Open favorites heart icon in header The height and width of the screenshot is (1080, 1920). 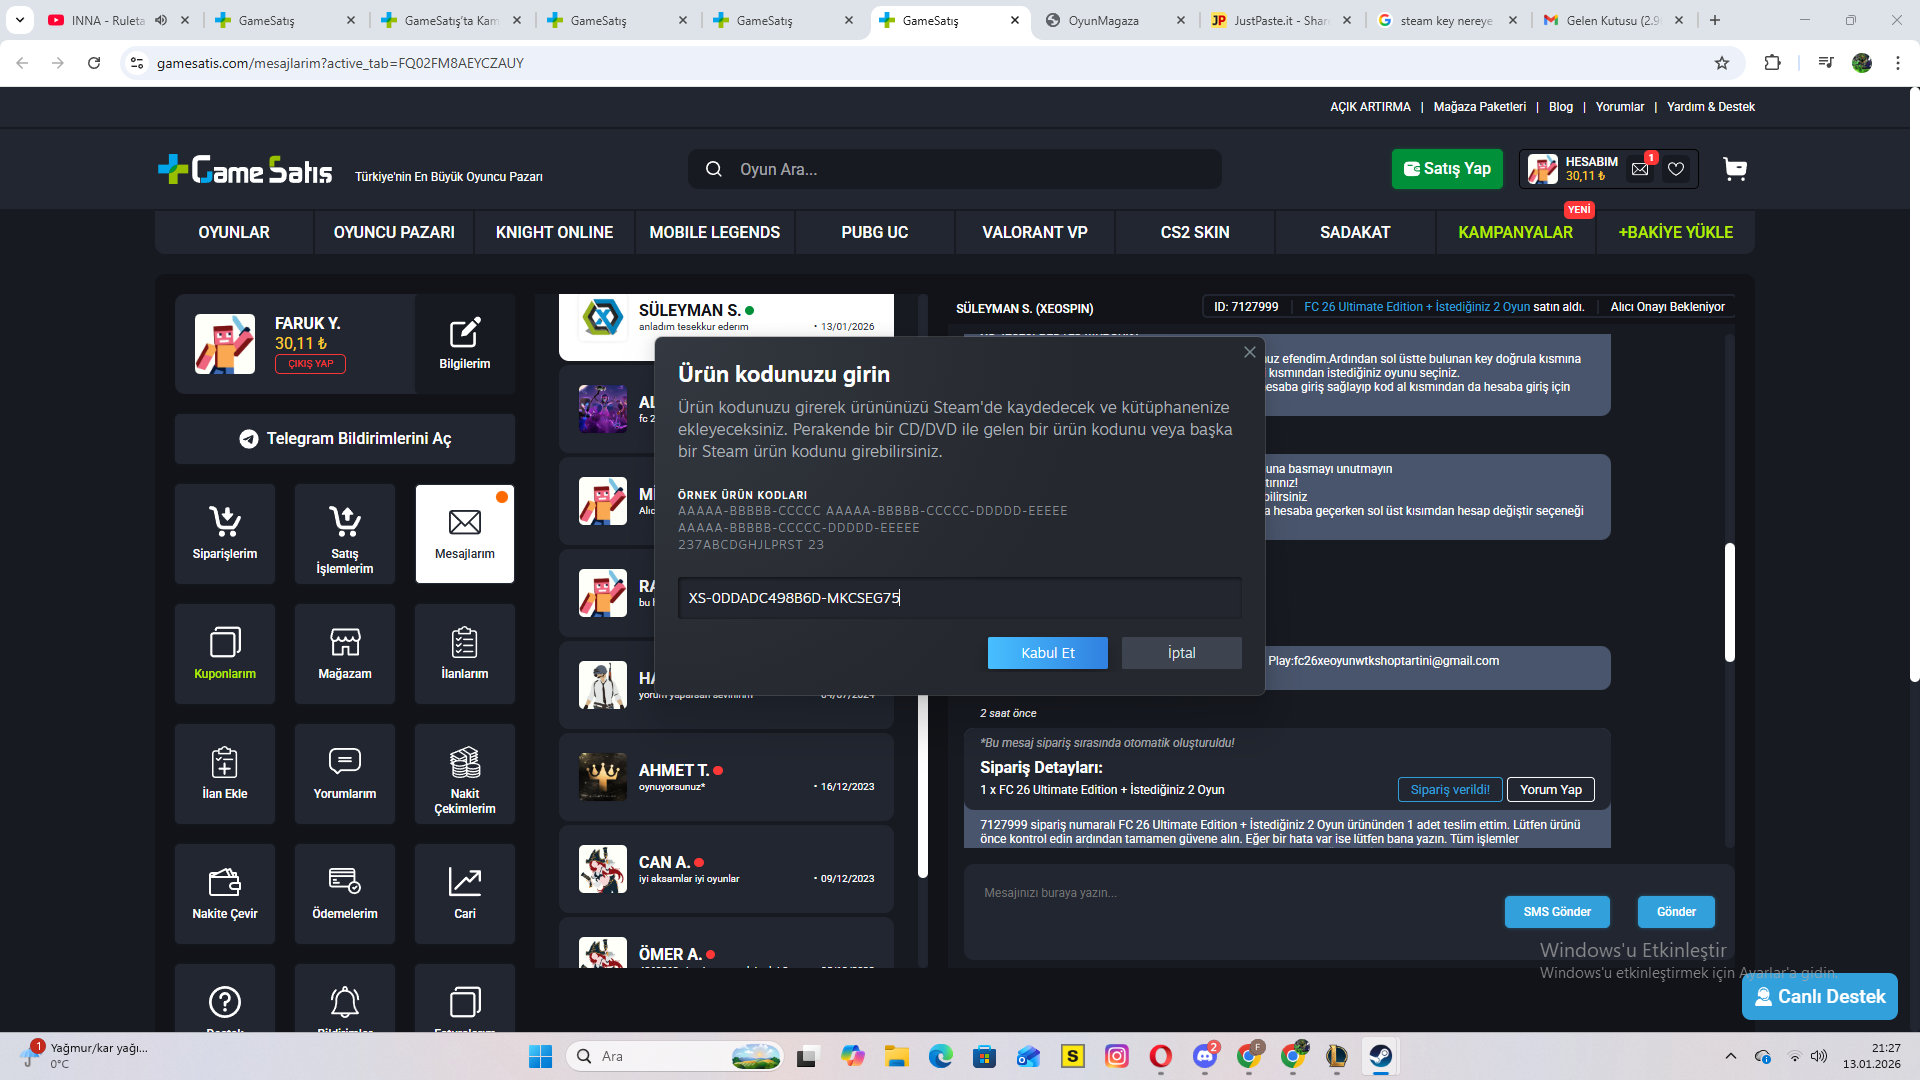click(x=1676, y=169)
